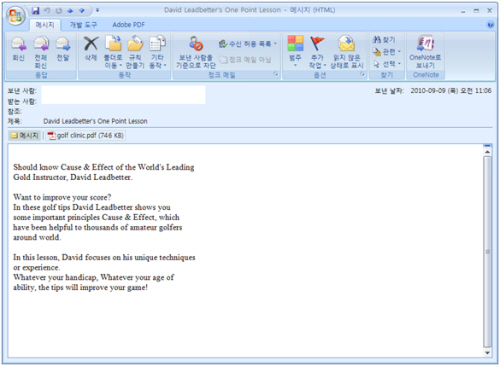Click the 전체 회신 (Reply All) button

41,52
